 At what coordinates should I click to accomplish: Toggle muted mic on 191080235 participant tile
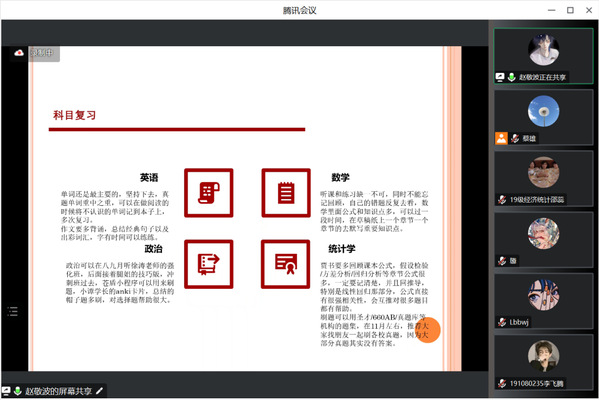coord(502,383)
